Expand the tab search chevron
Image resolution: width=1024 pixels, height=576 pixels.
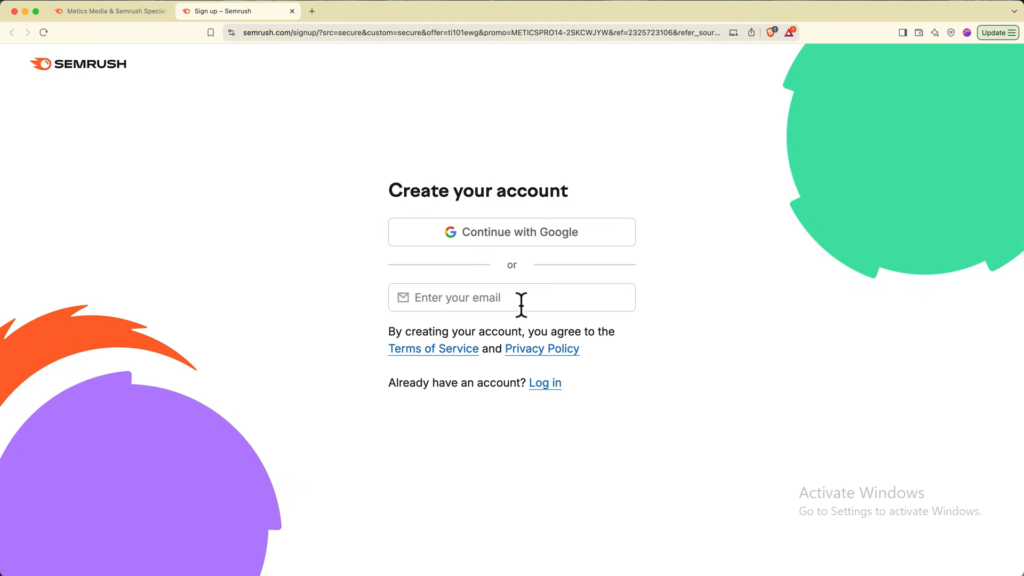click(x=1011, y=11)
